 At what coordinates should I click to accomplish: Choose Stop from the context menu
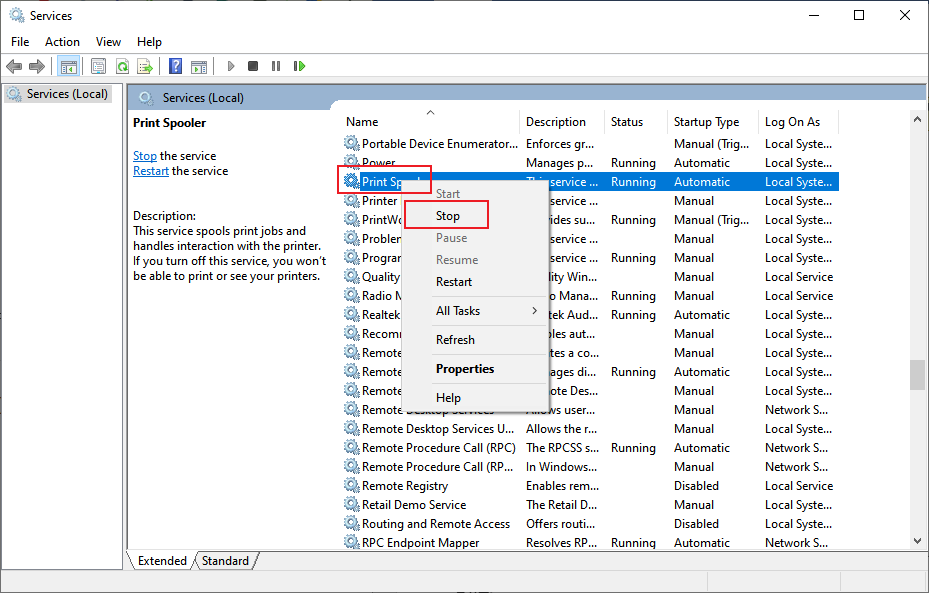click(446, 215)
